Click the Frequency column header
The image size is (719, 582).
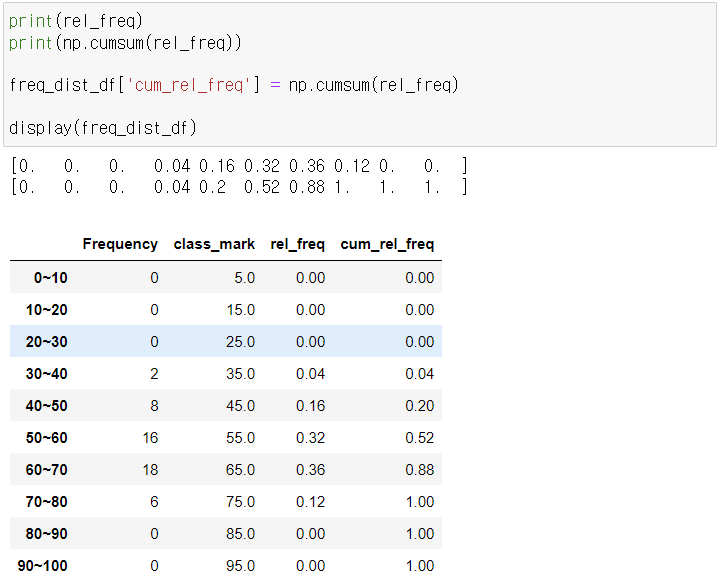coord(120,244)
